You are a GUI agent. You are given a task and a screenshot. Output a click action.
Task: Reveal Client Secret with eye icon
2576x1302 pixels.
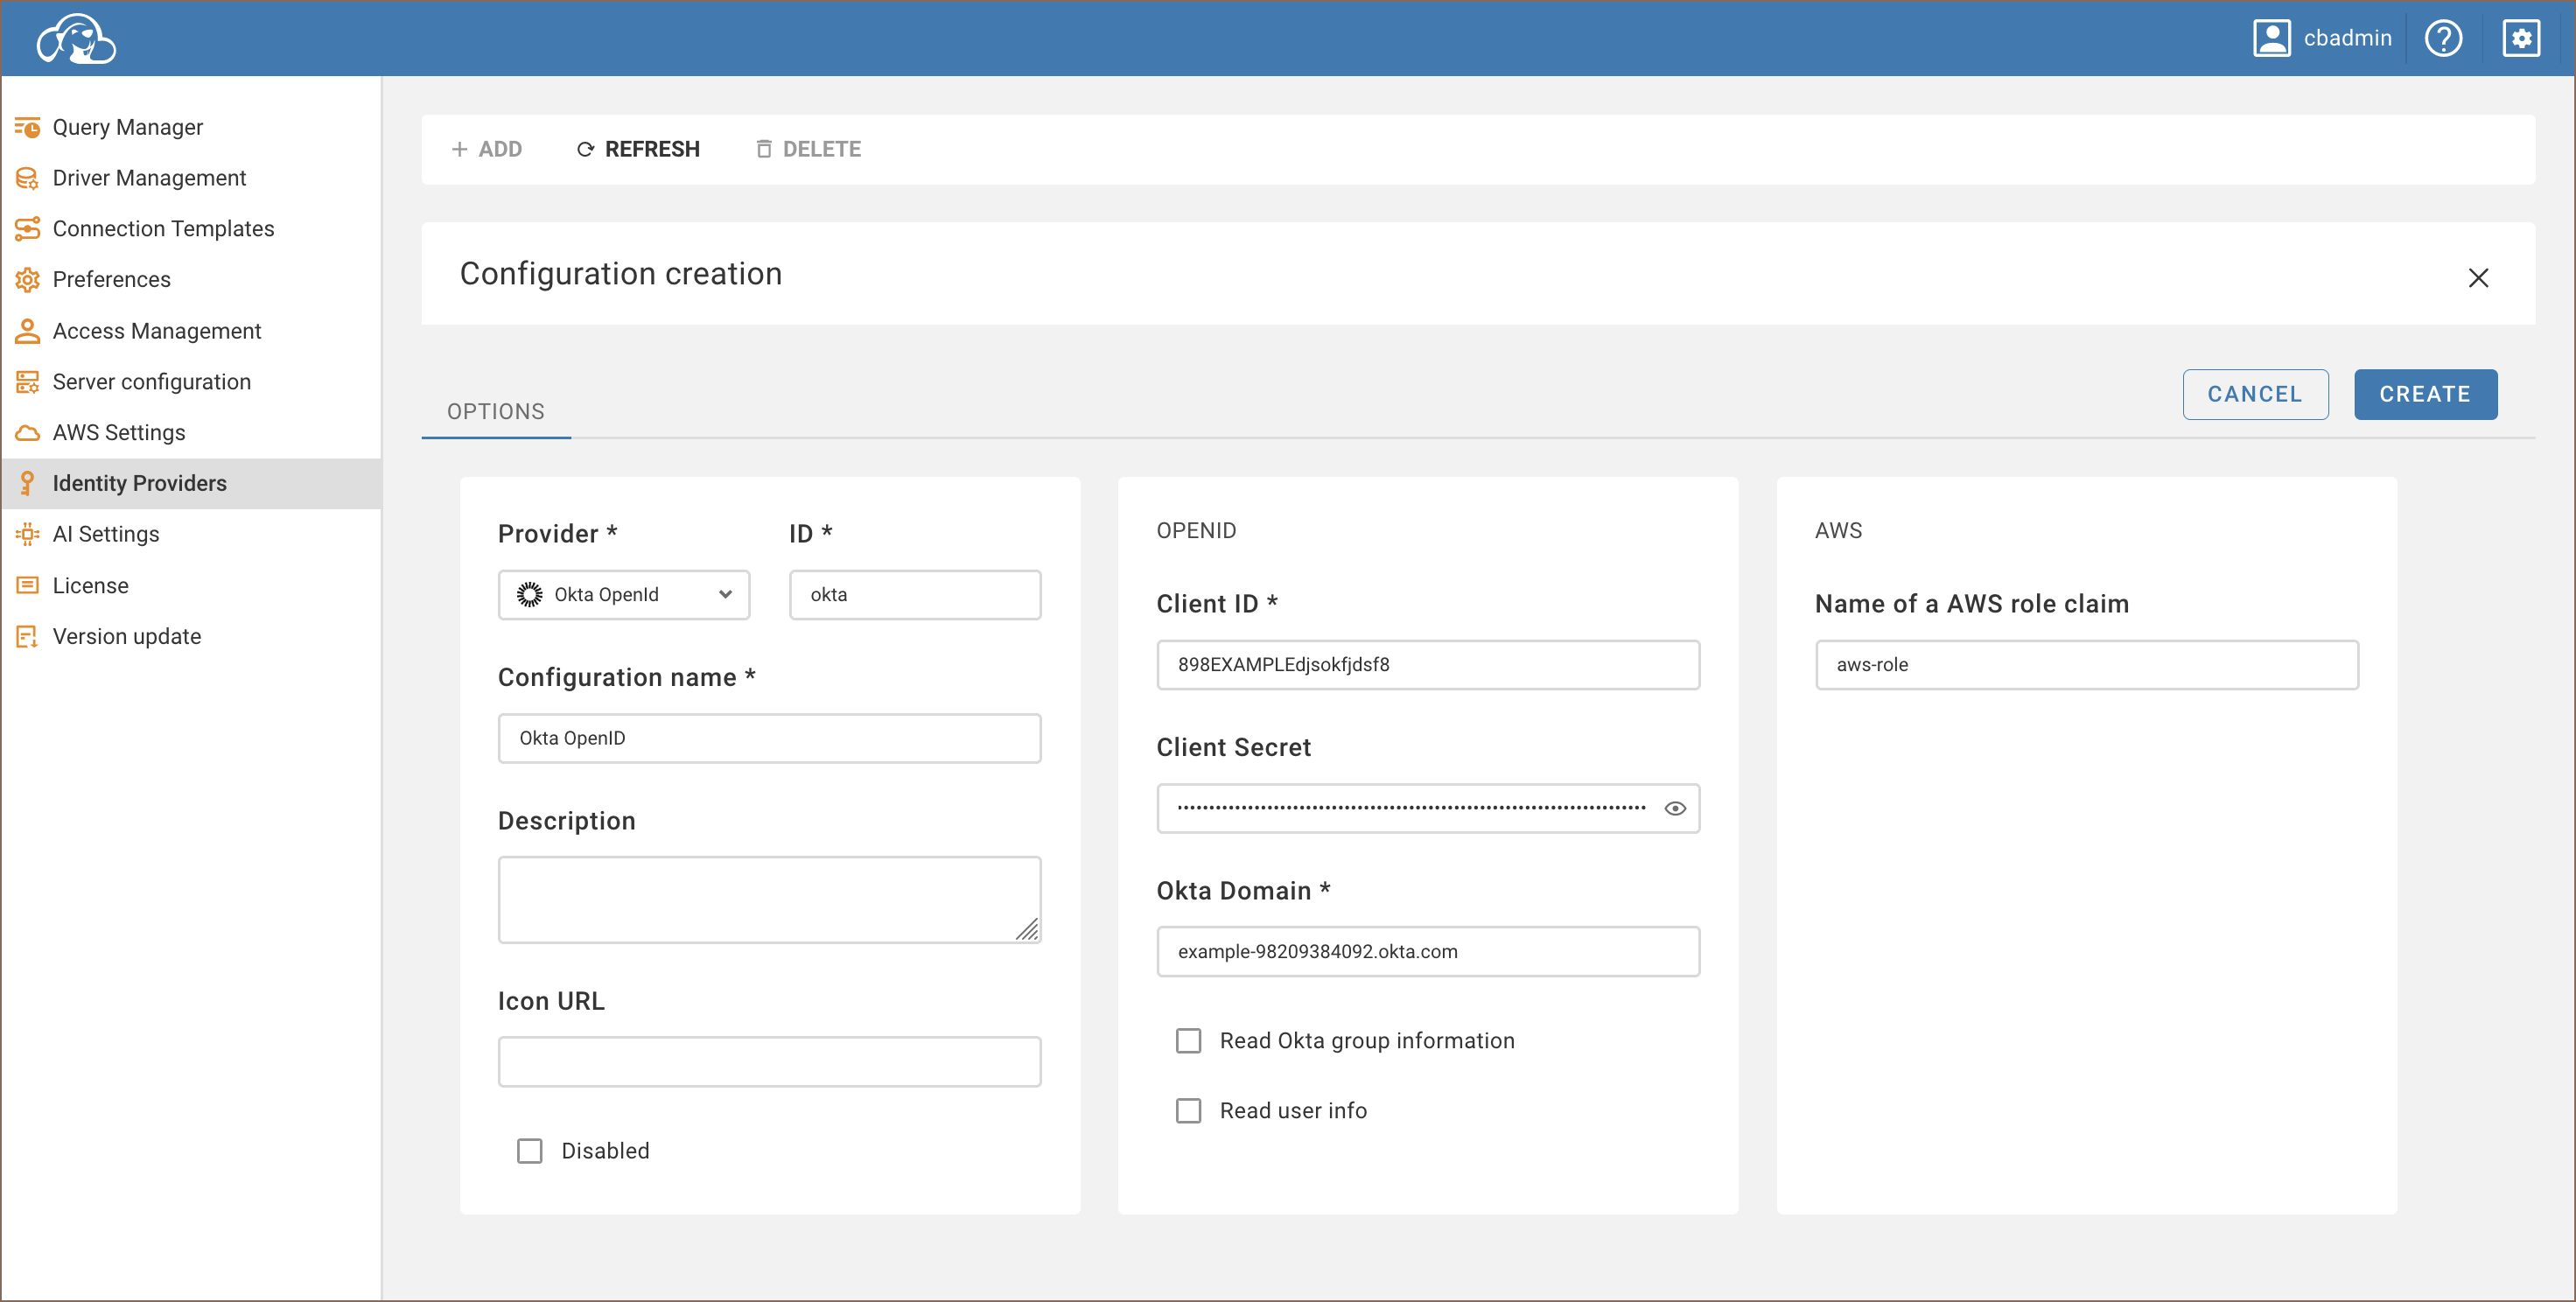click(1675, 808)
